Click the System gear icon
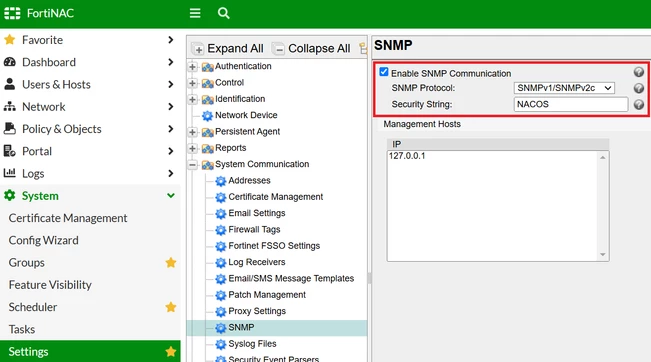The height and width of the screenshot is (362, 651). (10, 196)
